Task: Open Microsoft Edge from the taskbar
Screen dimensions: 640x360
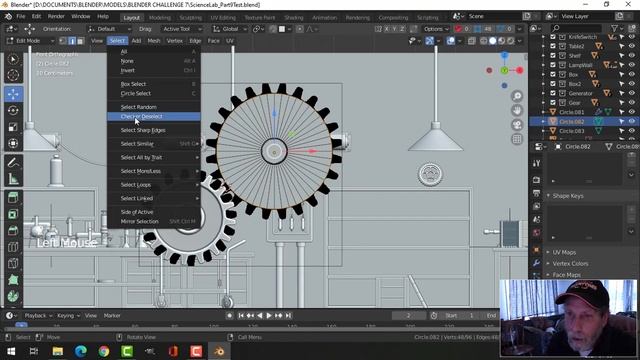Action: (x=81, y=351)
